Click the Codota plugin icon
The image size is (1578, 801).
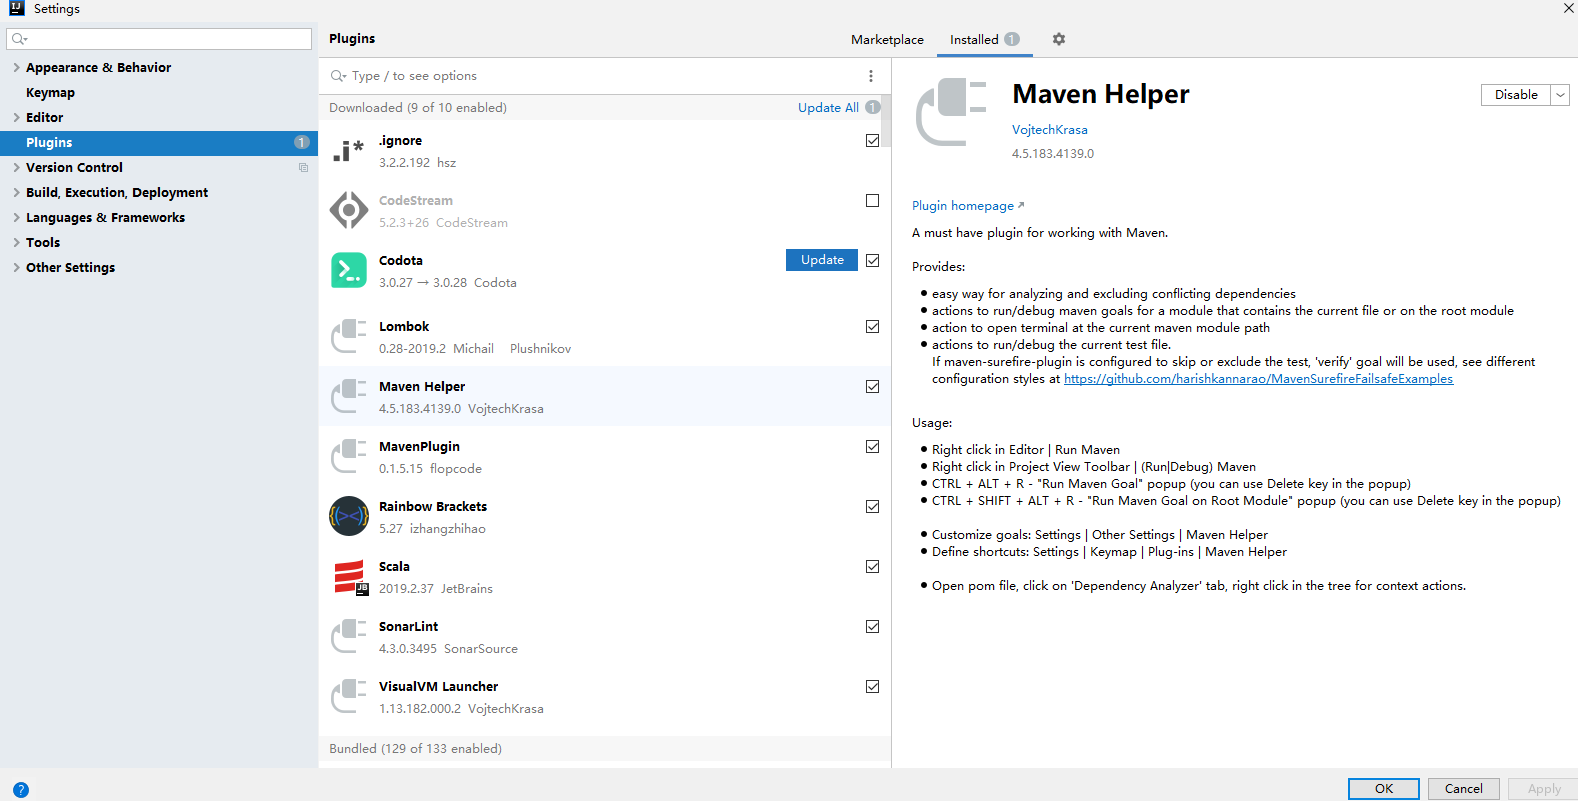point(348,270)
